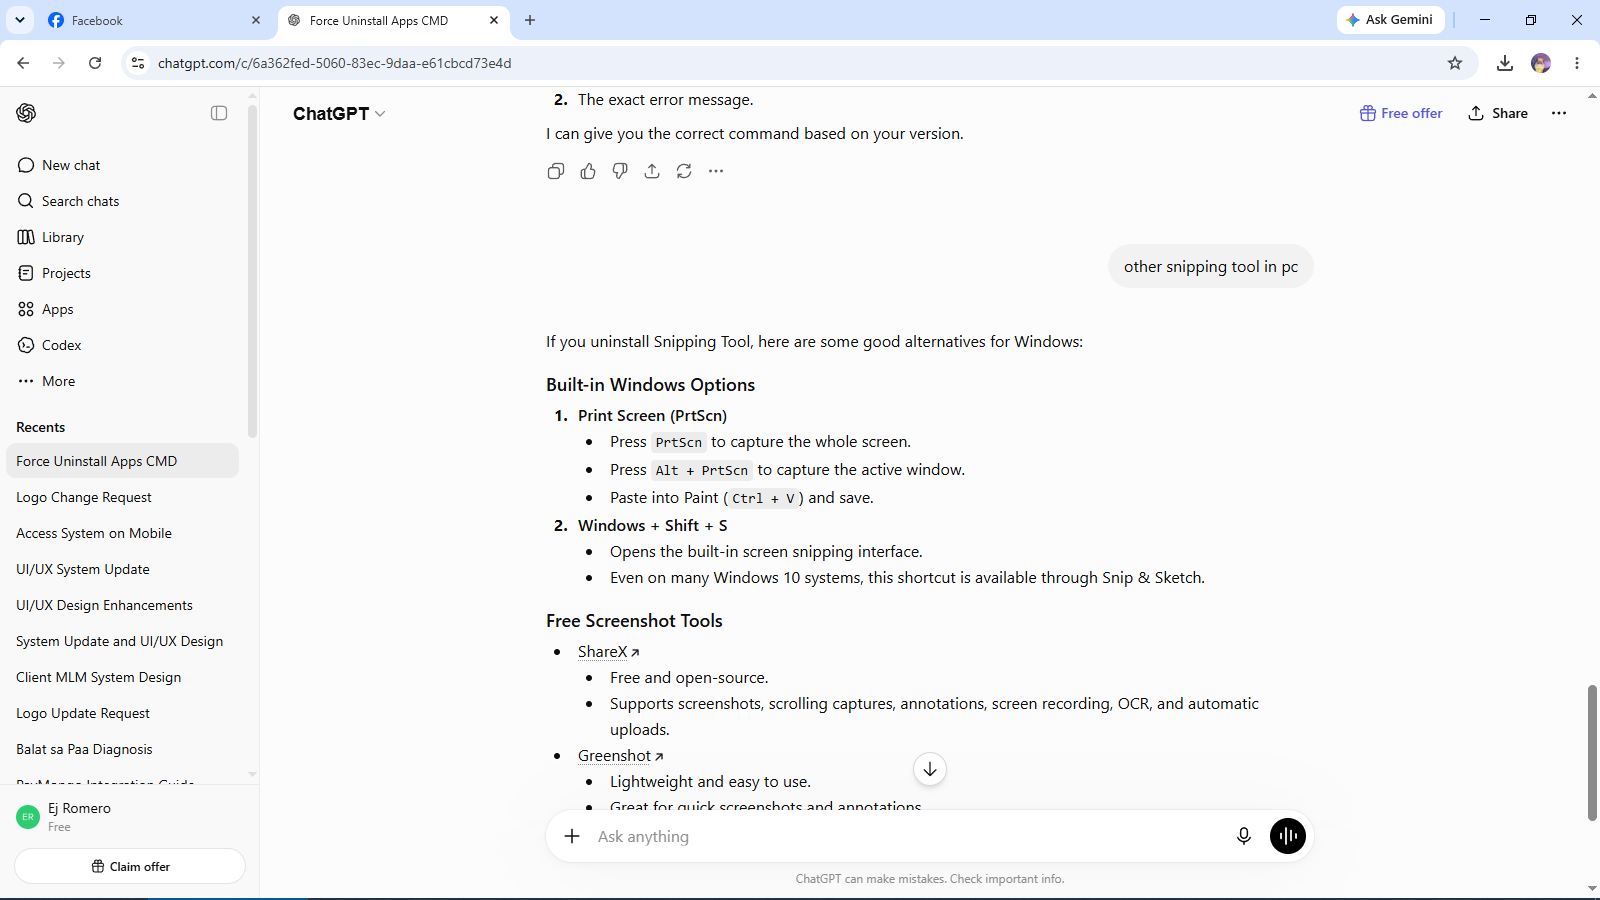Screen dimensions: 1600x900
Task: Click the thumbs up icon on the response
Action: [588, 171]
